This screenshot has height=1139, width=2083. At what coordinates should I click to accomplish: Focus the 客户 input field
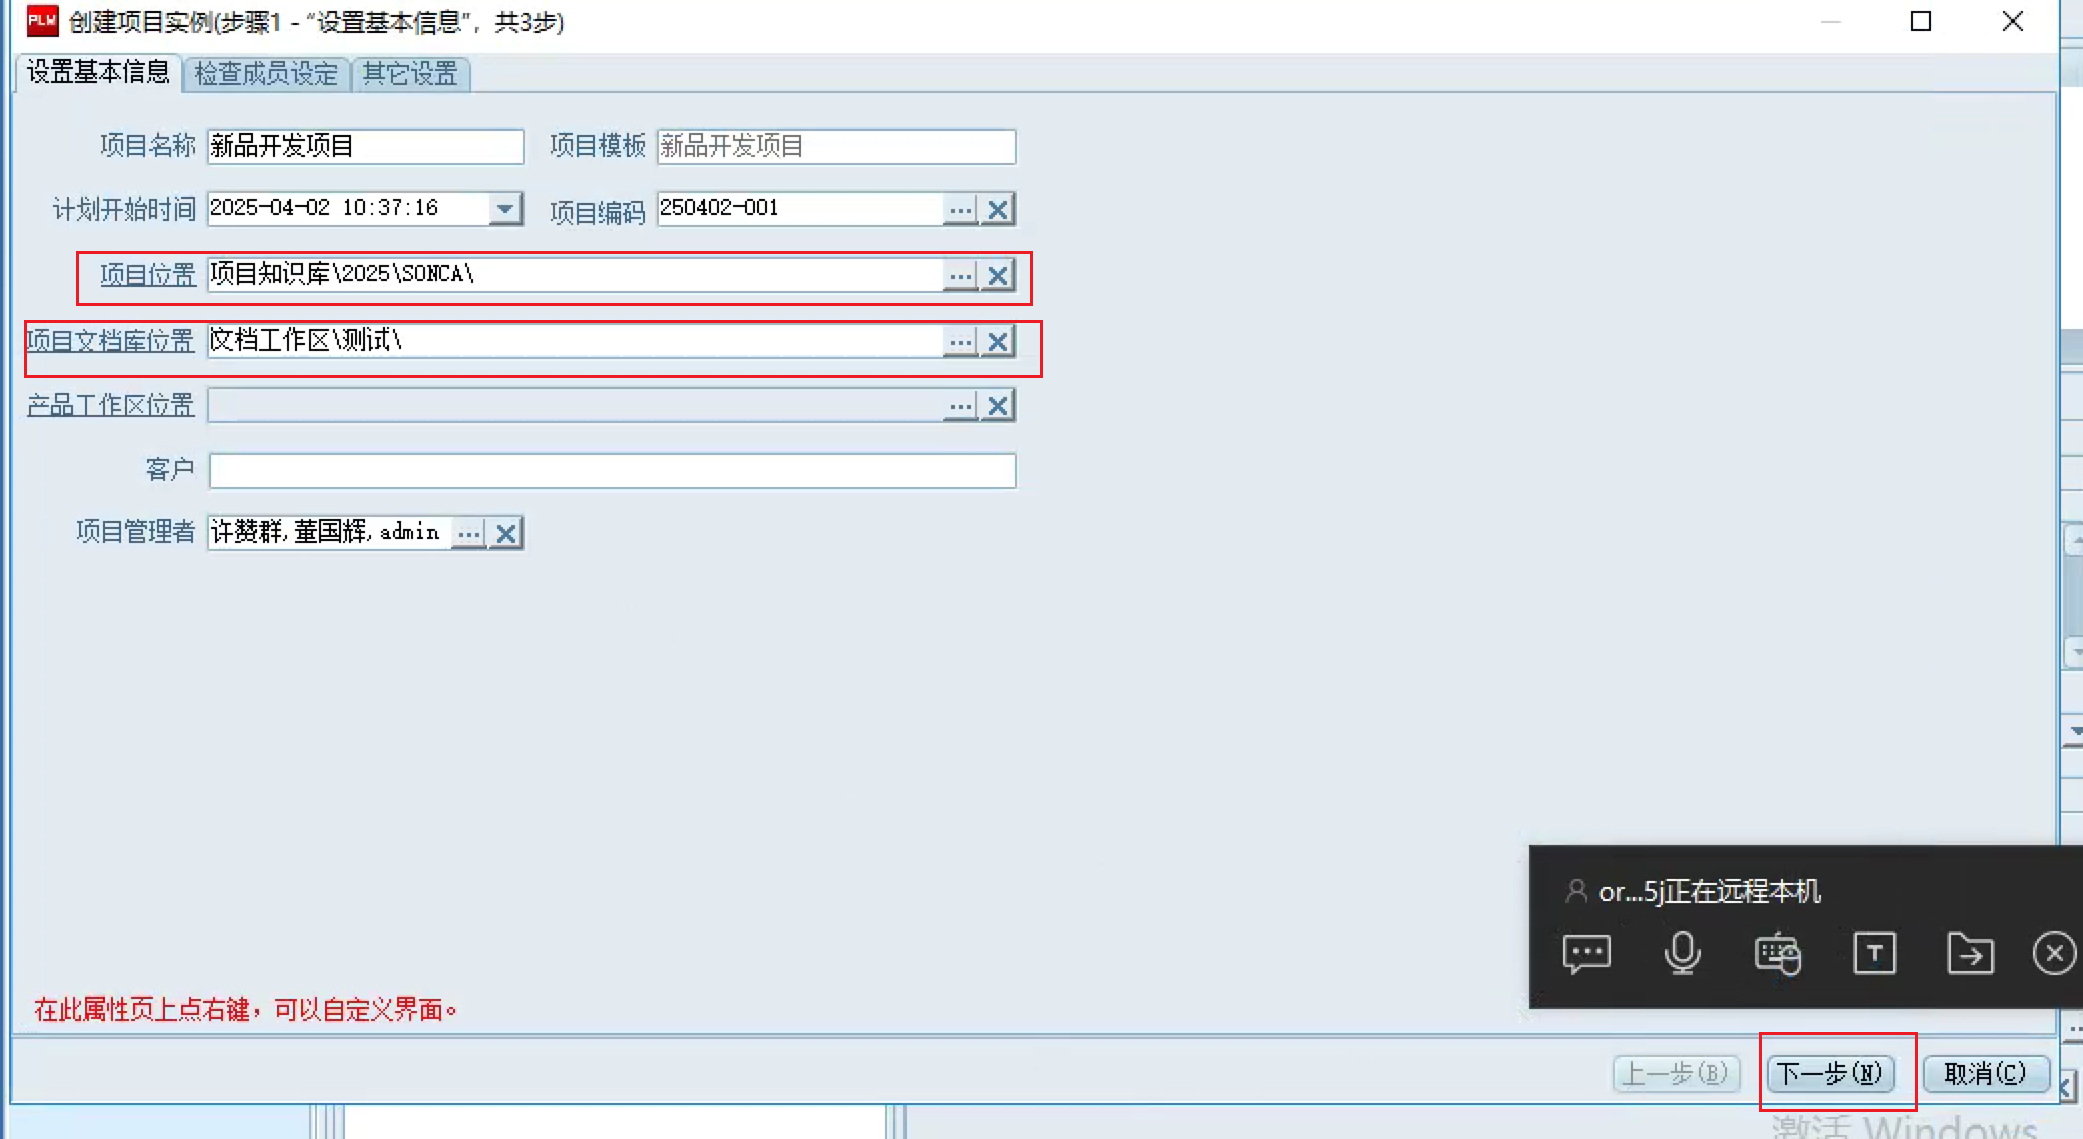pyautogui.click(x=612, y=470)
